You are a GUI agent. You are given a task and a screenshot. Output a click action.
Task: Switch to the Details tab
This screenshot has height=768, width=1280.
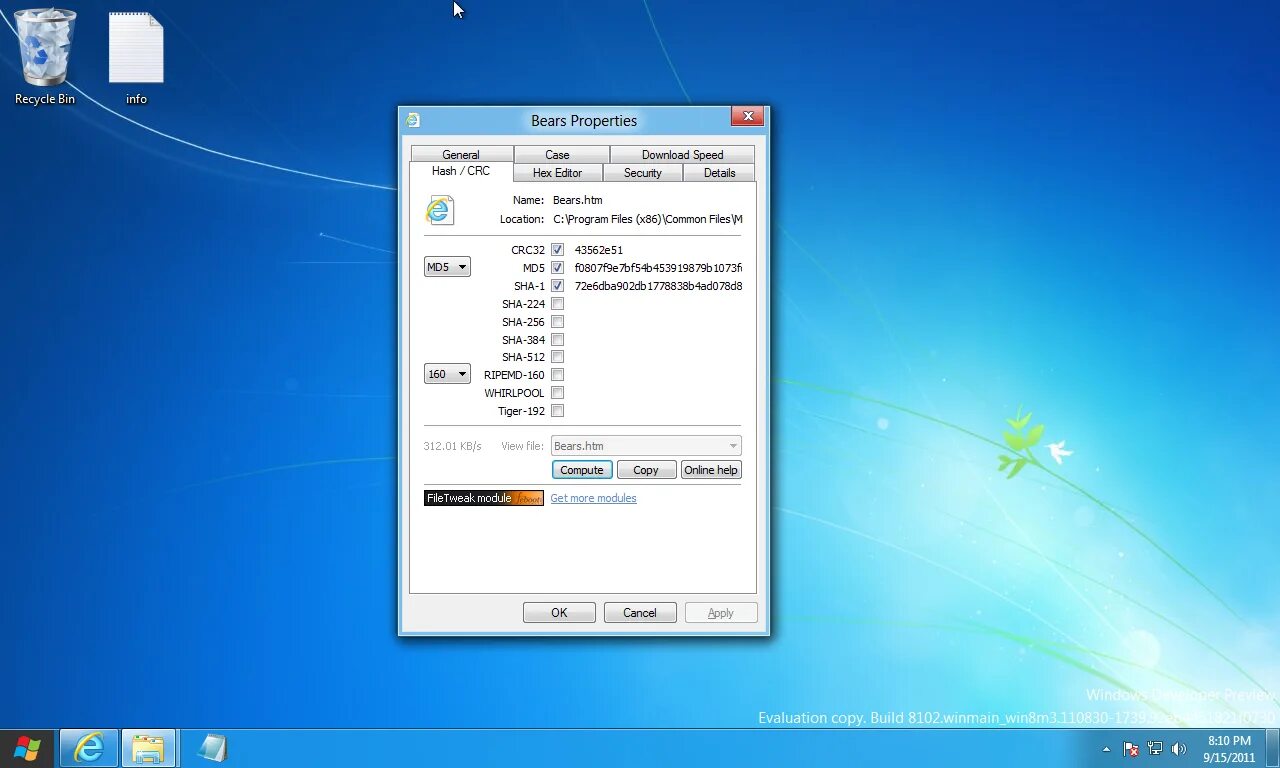[719, 173]
